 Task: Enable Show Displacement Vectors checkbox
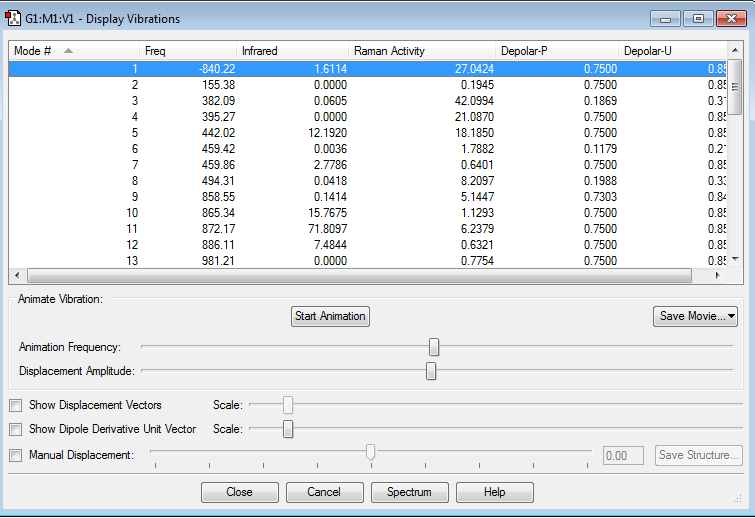tap(16, 405)
